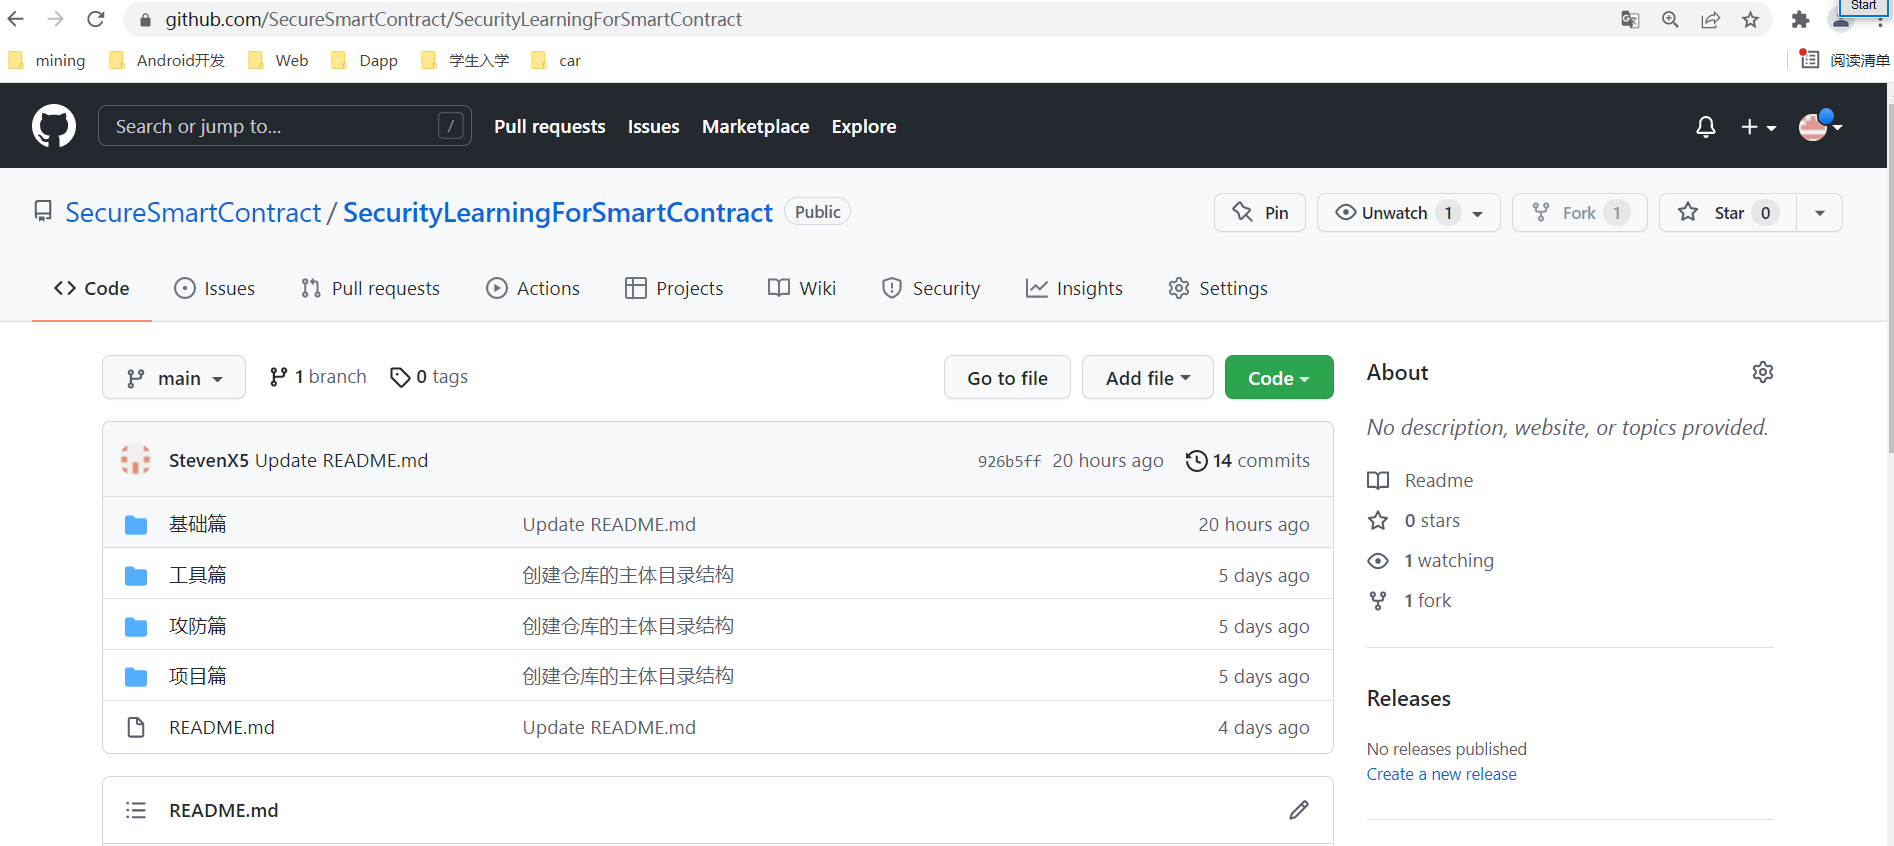Image resolution: width=1894 pixels, height=846 pixels.
Task: Open the Android开发 bookmark folder
Action: 167,60
